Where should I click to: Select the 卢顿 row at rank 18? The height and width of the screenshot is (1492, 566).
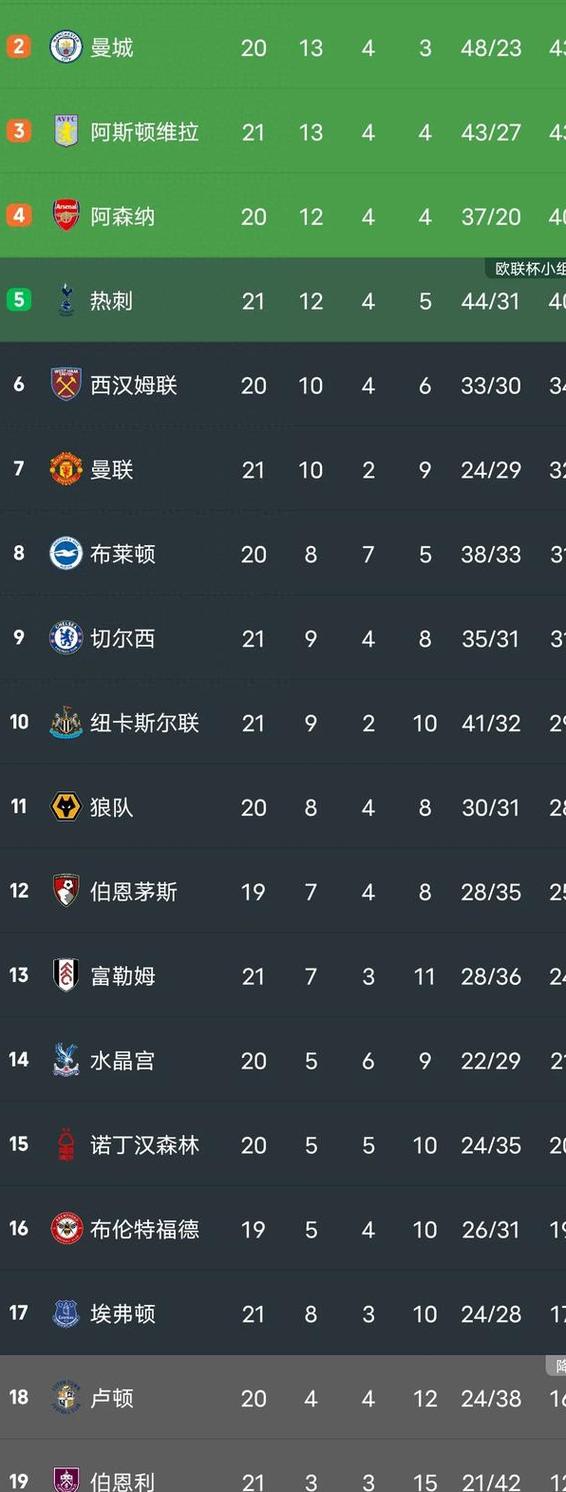point(283,1398)
